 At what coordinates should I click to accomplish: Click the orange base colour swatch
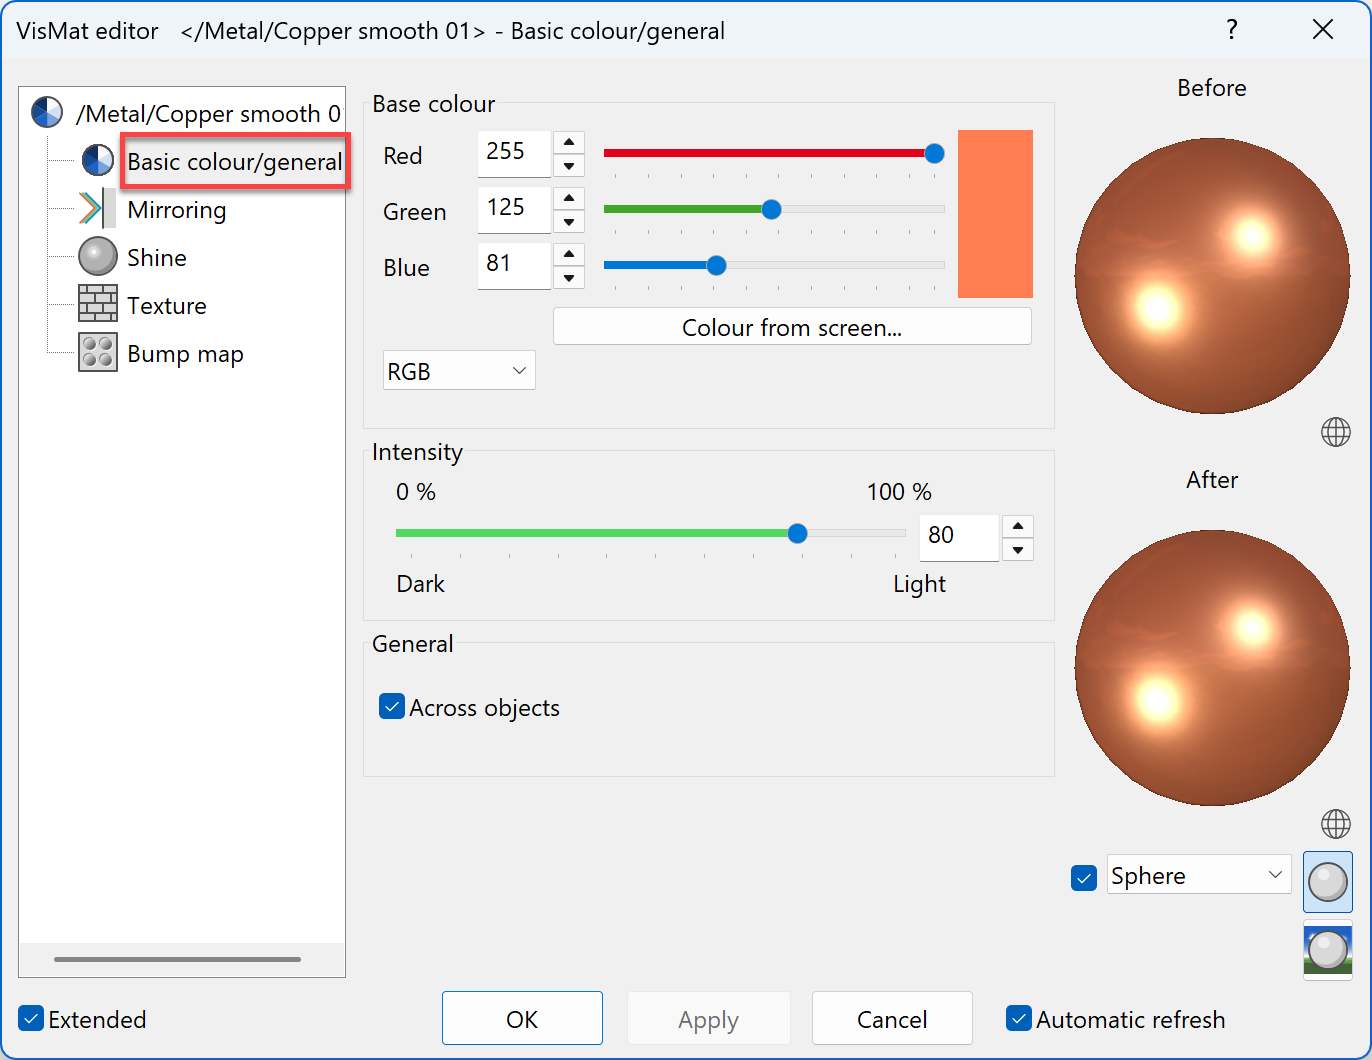tap(995, 213)
